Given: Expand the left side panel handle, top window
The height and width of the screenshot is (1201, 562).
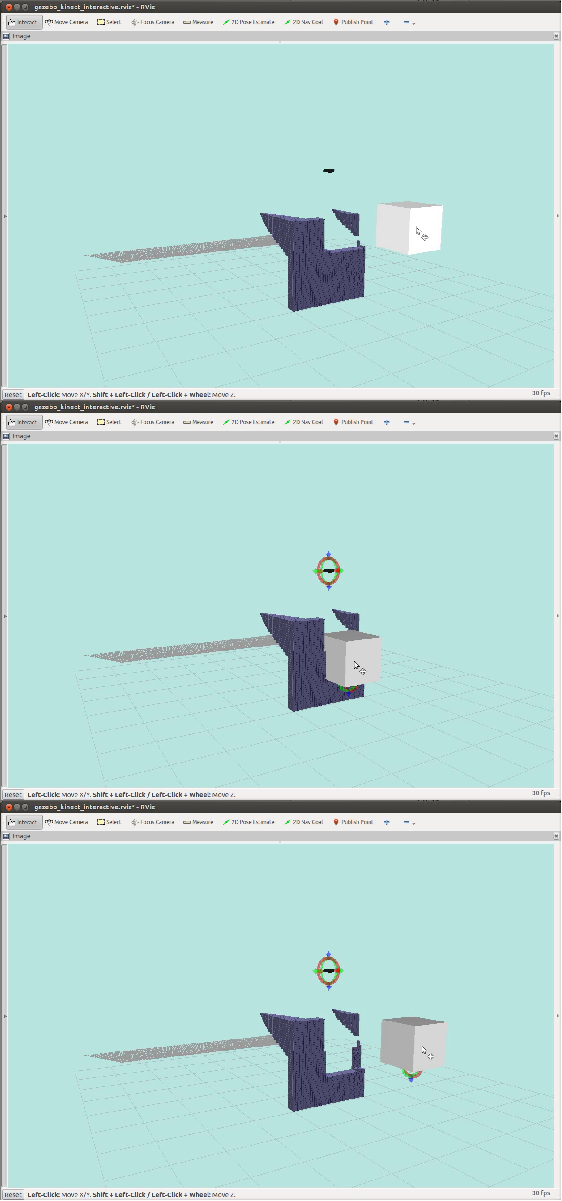Looking at the screenshot, I should click(3, 214).
